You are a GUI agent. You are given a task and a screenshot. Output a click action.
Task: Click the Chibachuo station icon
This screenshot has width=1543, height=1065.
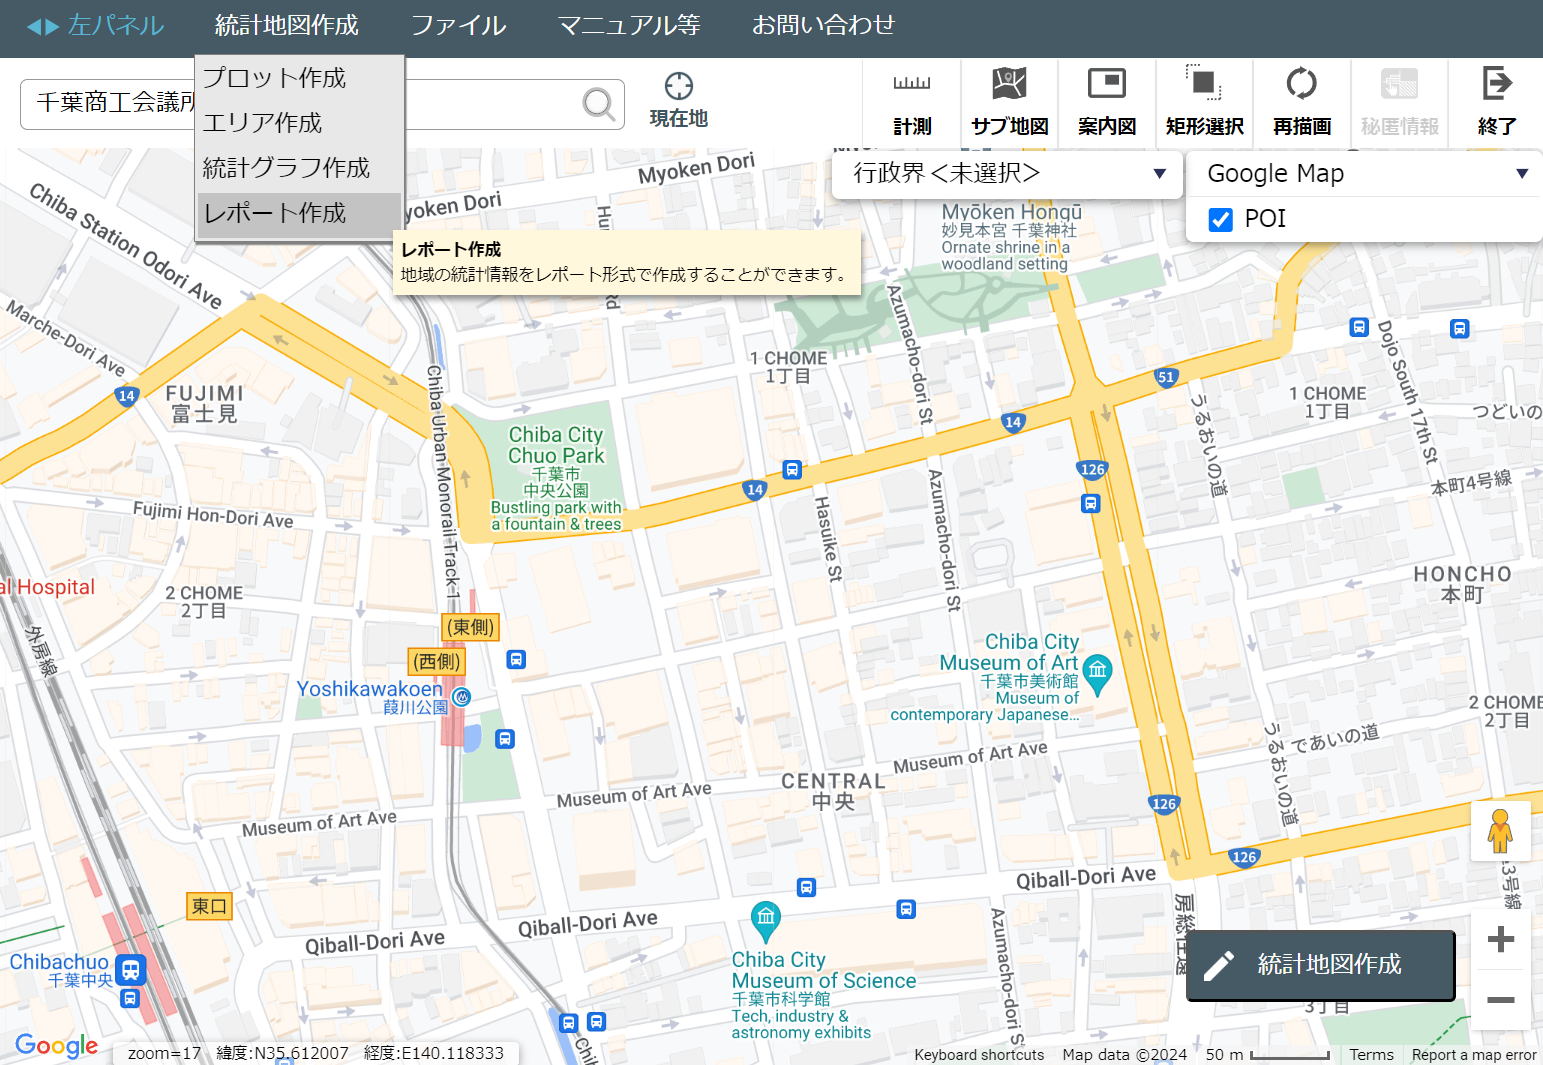(x=130, y=969)
